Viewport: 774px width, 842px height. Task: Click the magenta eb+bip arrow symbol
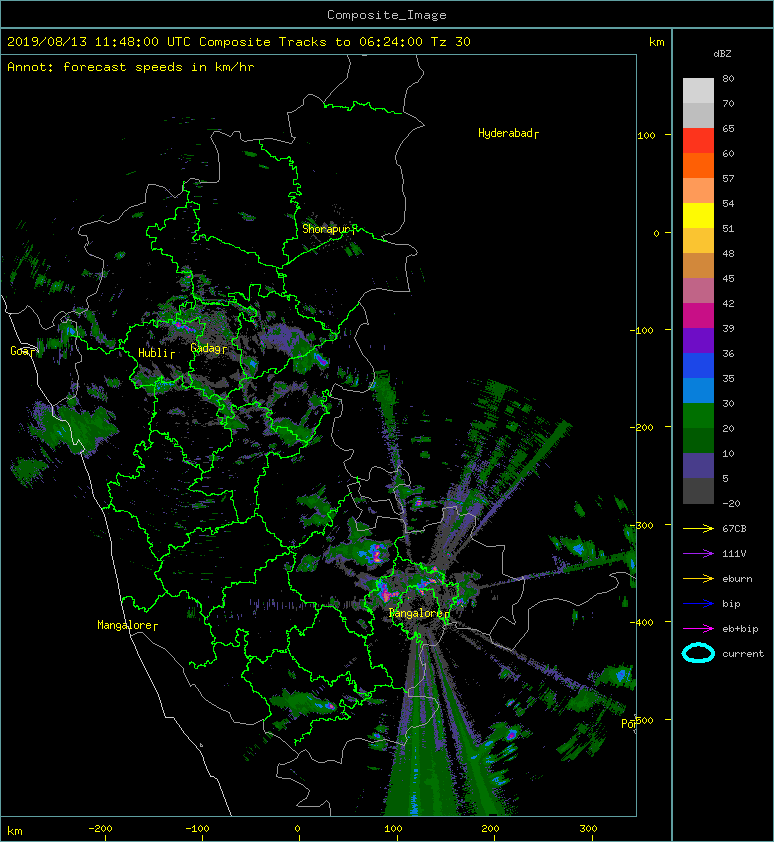pyautogui.click(x=698, y=629)
